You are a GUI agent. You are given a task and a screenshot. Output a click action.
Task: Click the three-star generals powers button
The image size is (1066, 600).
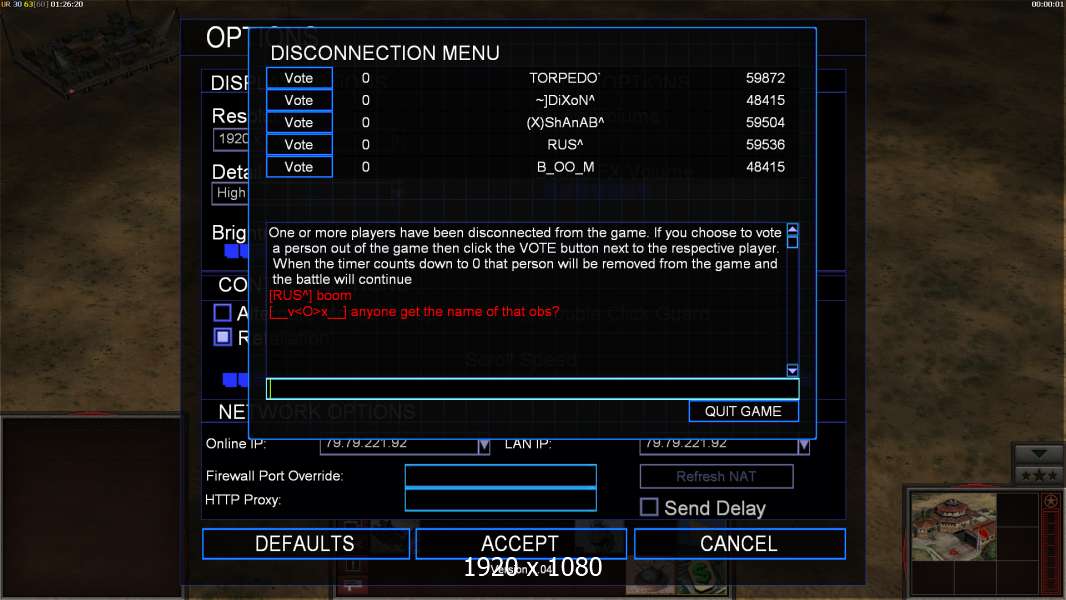pyautogui.click(x=1039, y=475)
